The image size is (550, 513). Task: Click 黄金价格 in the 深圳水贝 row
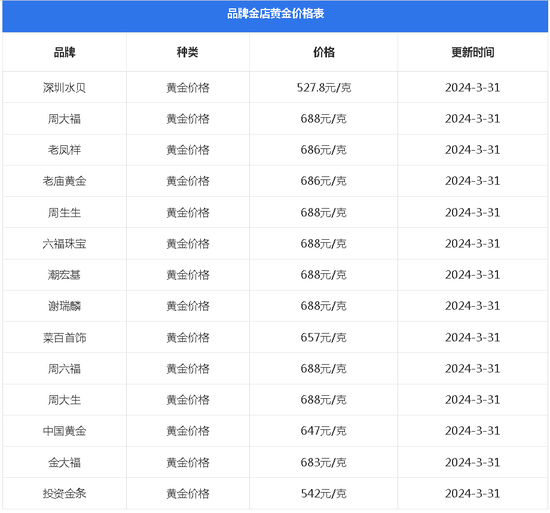point(188,88)
